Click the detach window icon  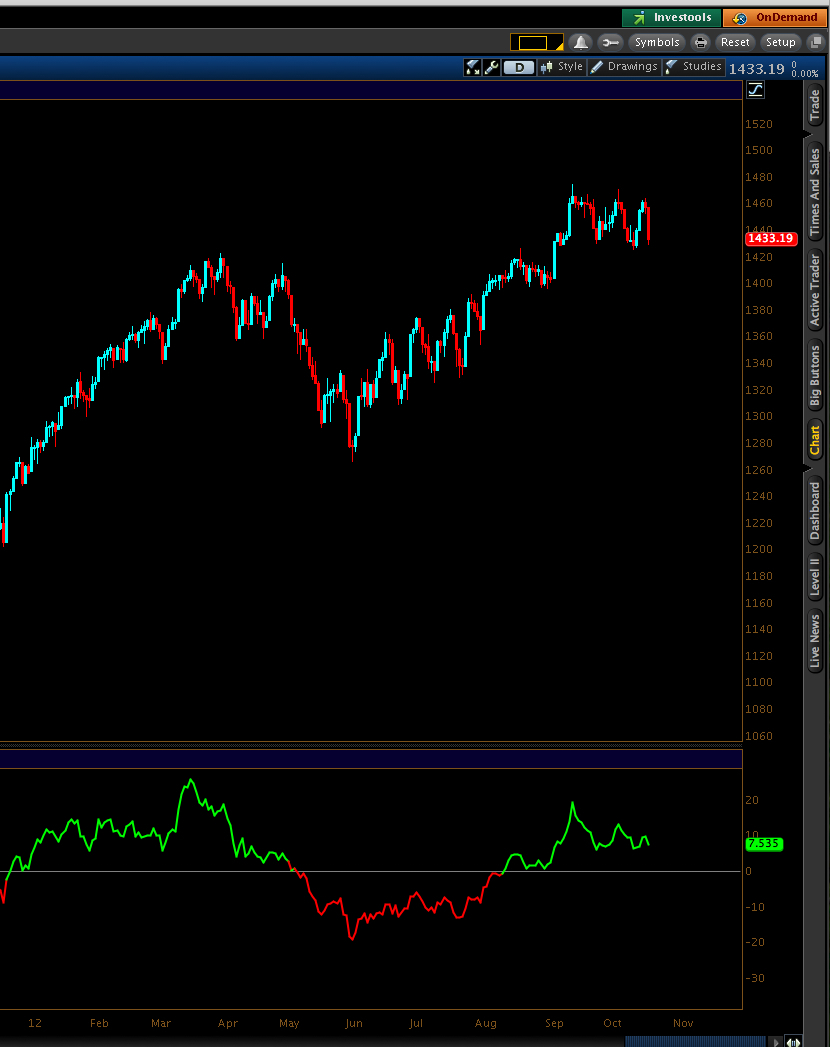click(x=816, y=43)
